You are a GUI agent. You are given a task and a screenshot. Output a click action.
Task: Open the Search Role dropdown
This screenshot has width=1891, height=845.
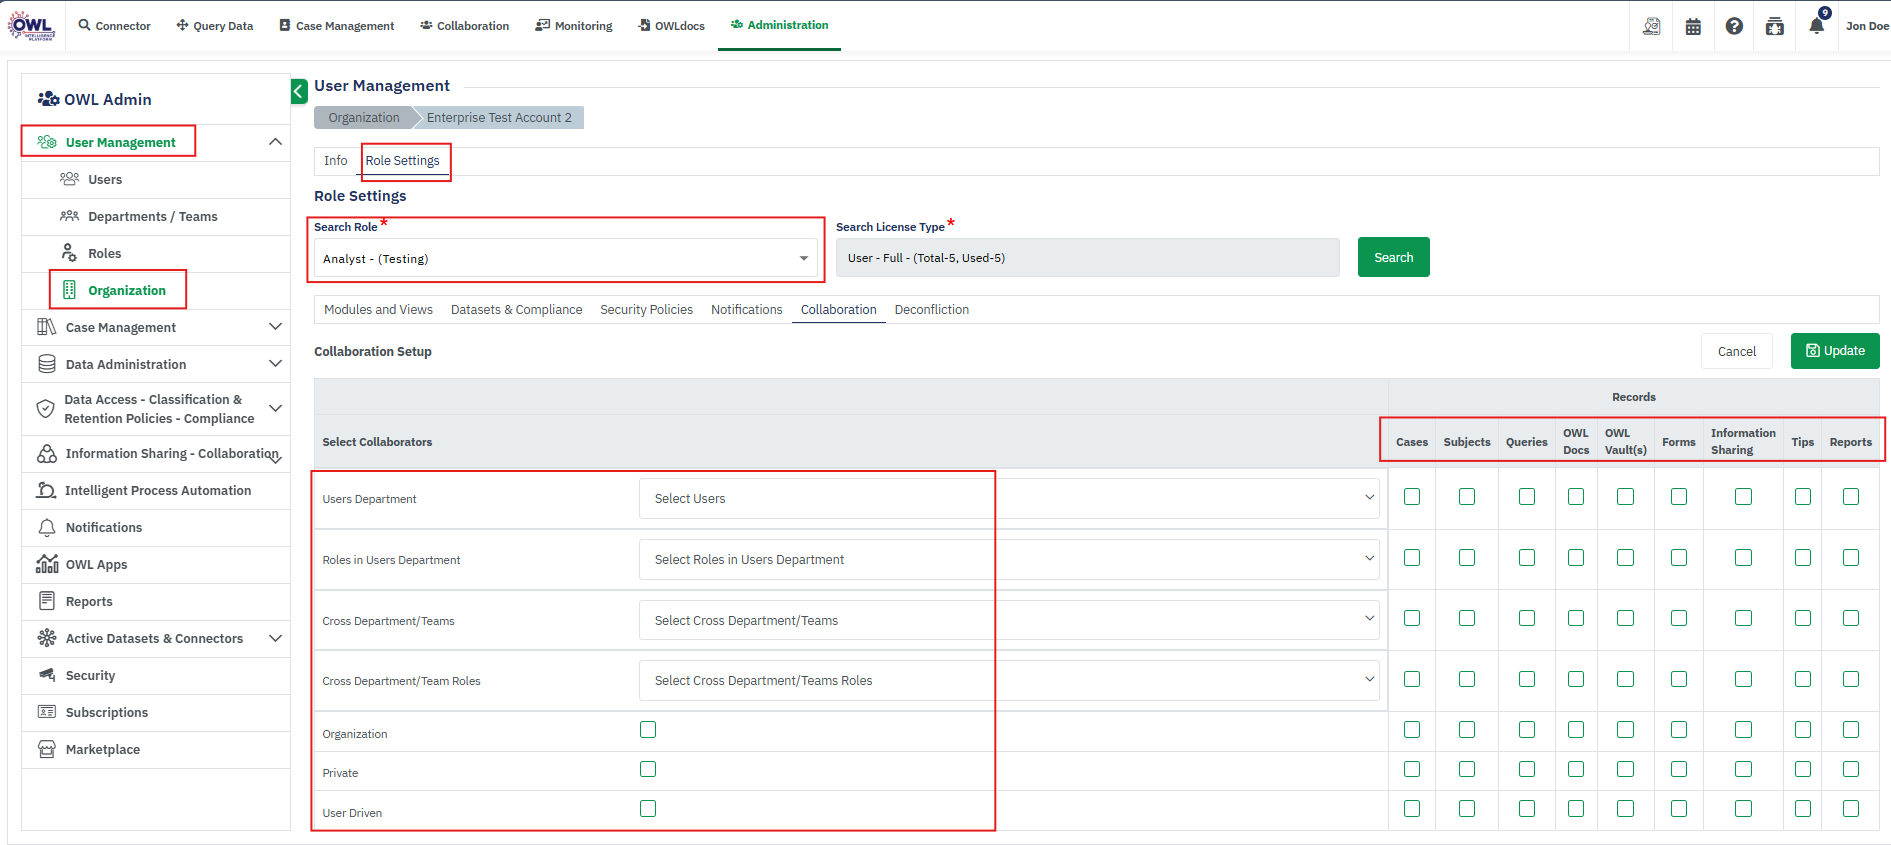[x=565, y=259]
